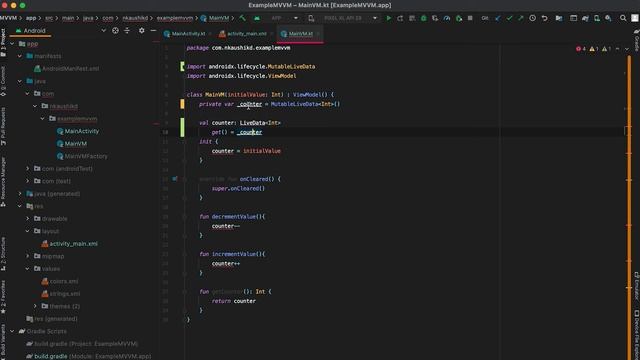Click the Git update project blue arrow

click(x=498, y=18)
